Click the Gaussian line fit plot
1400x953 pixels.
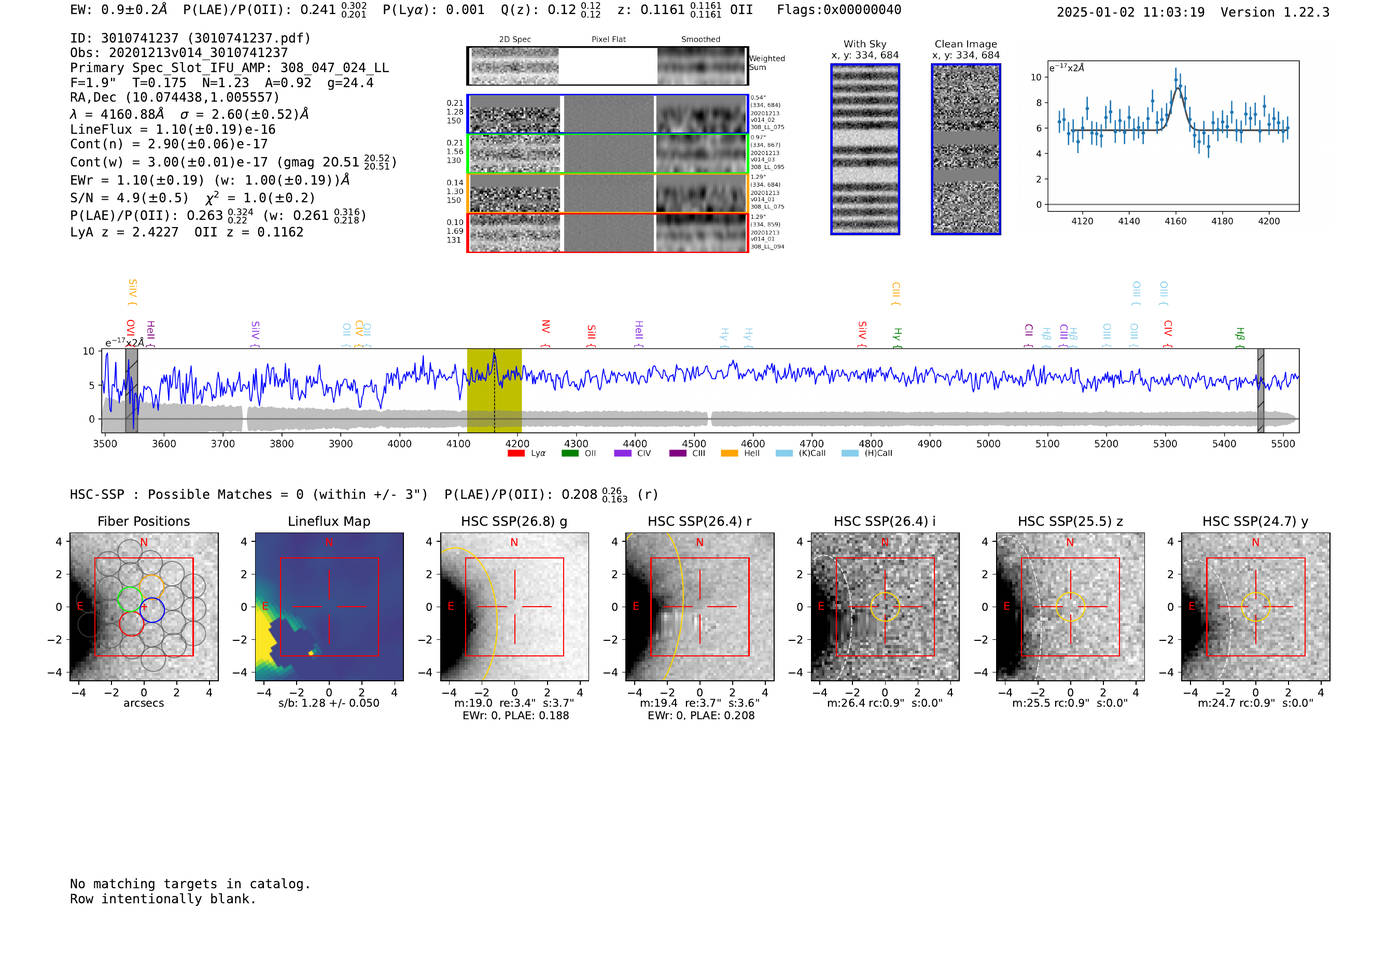(1172, 136)
